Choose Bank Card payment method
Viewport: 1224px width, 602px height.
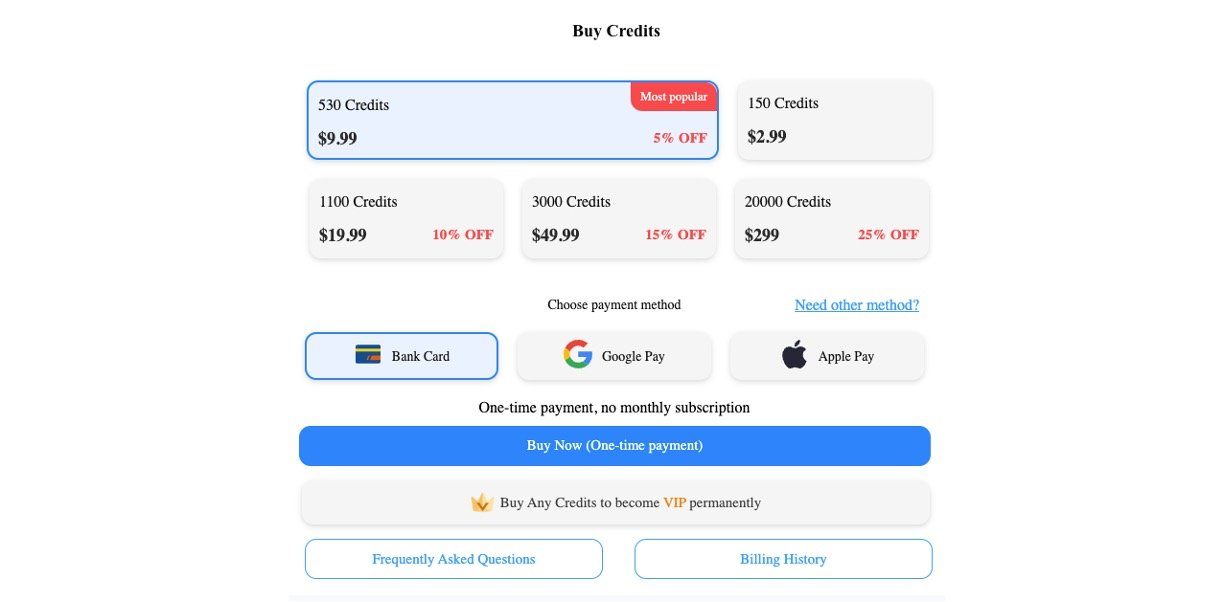click(x=401, y=356)
